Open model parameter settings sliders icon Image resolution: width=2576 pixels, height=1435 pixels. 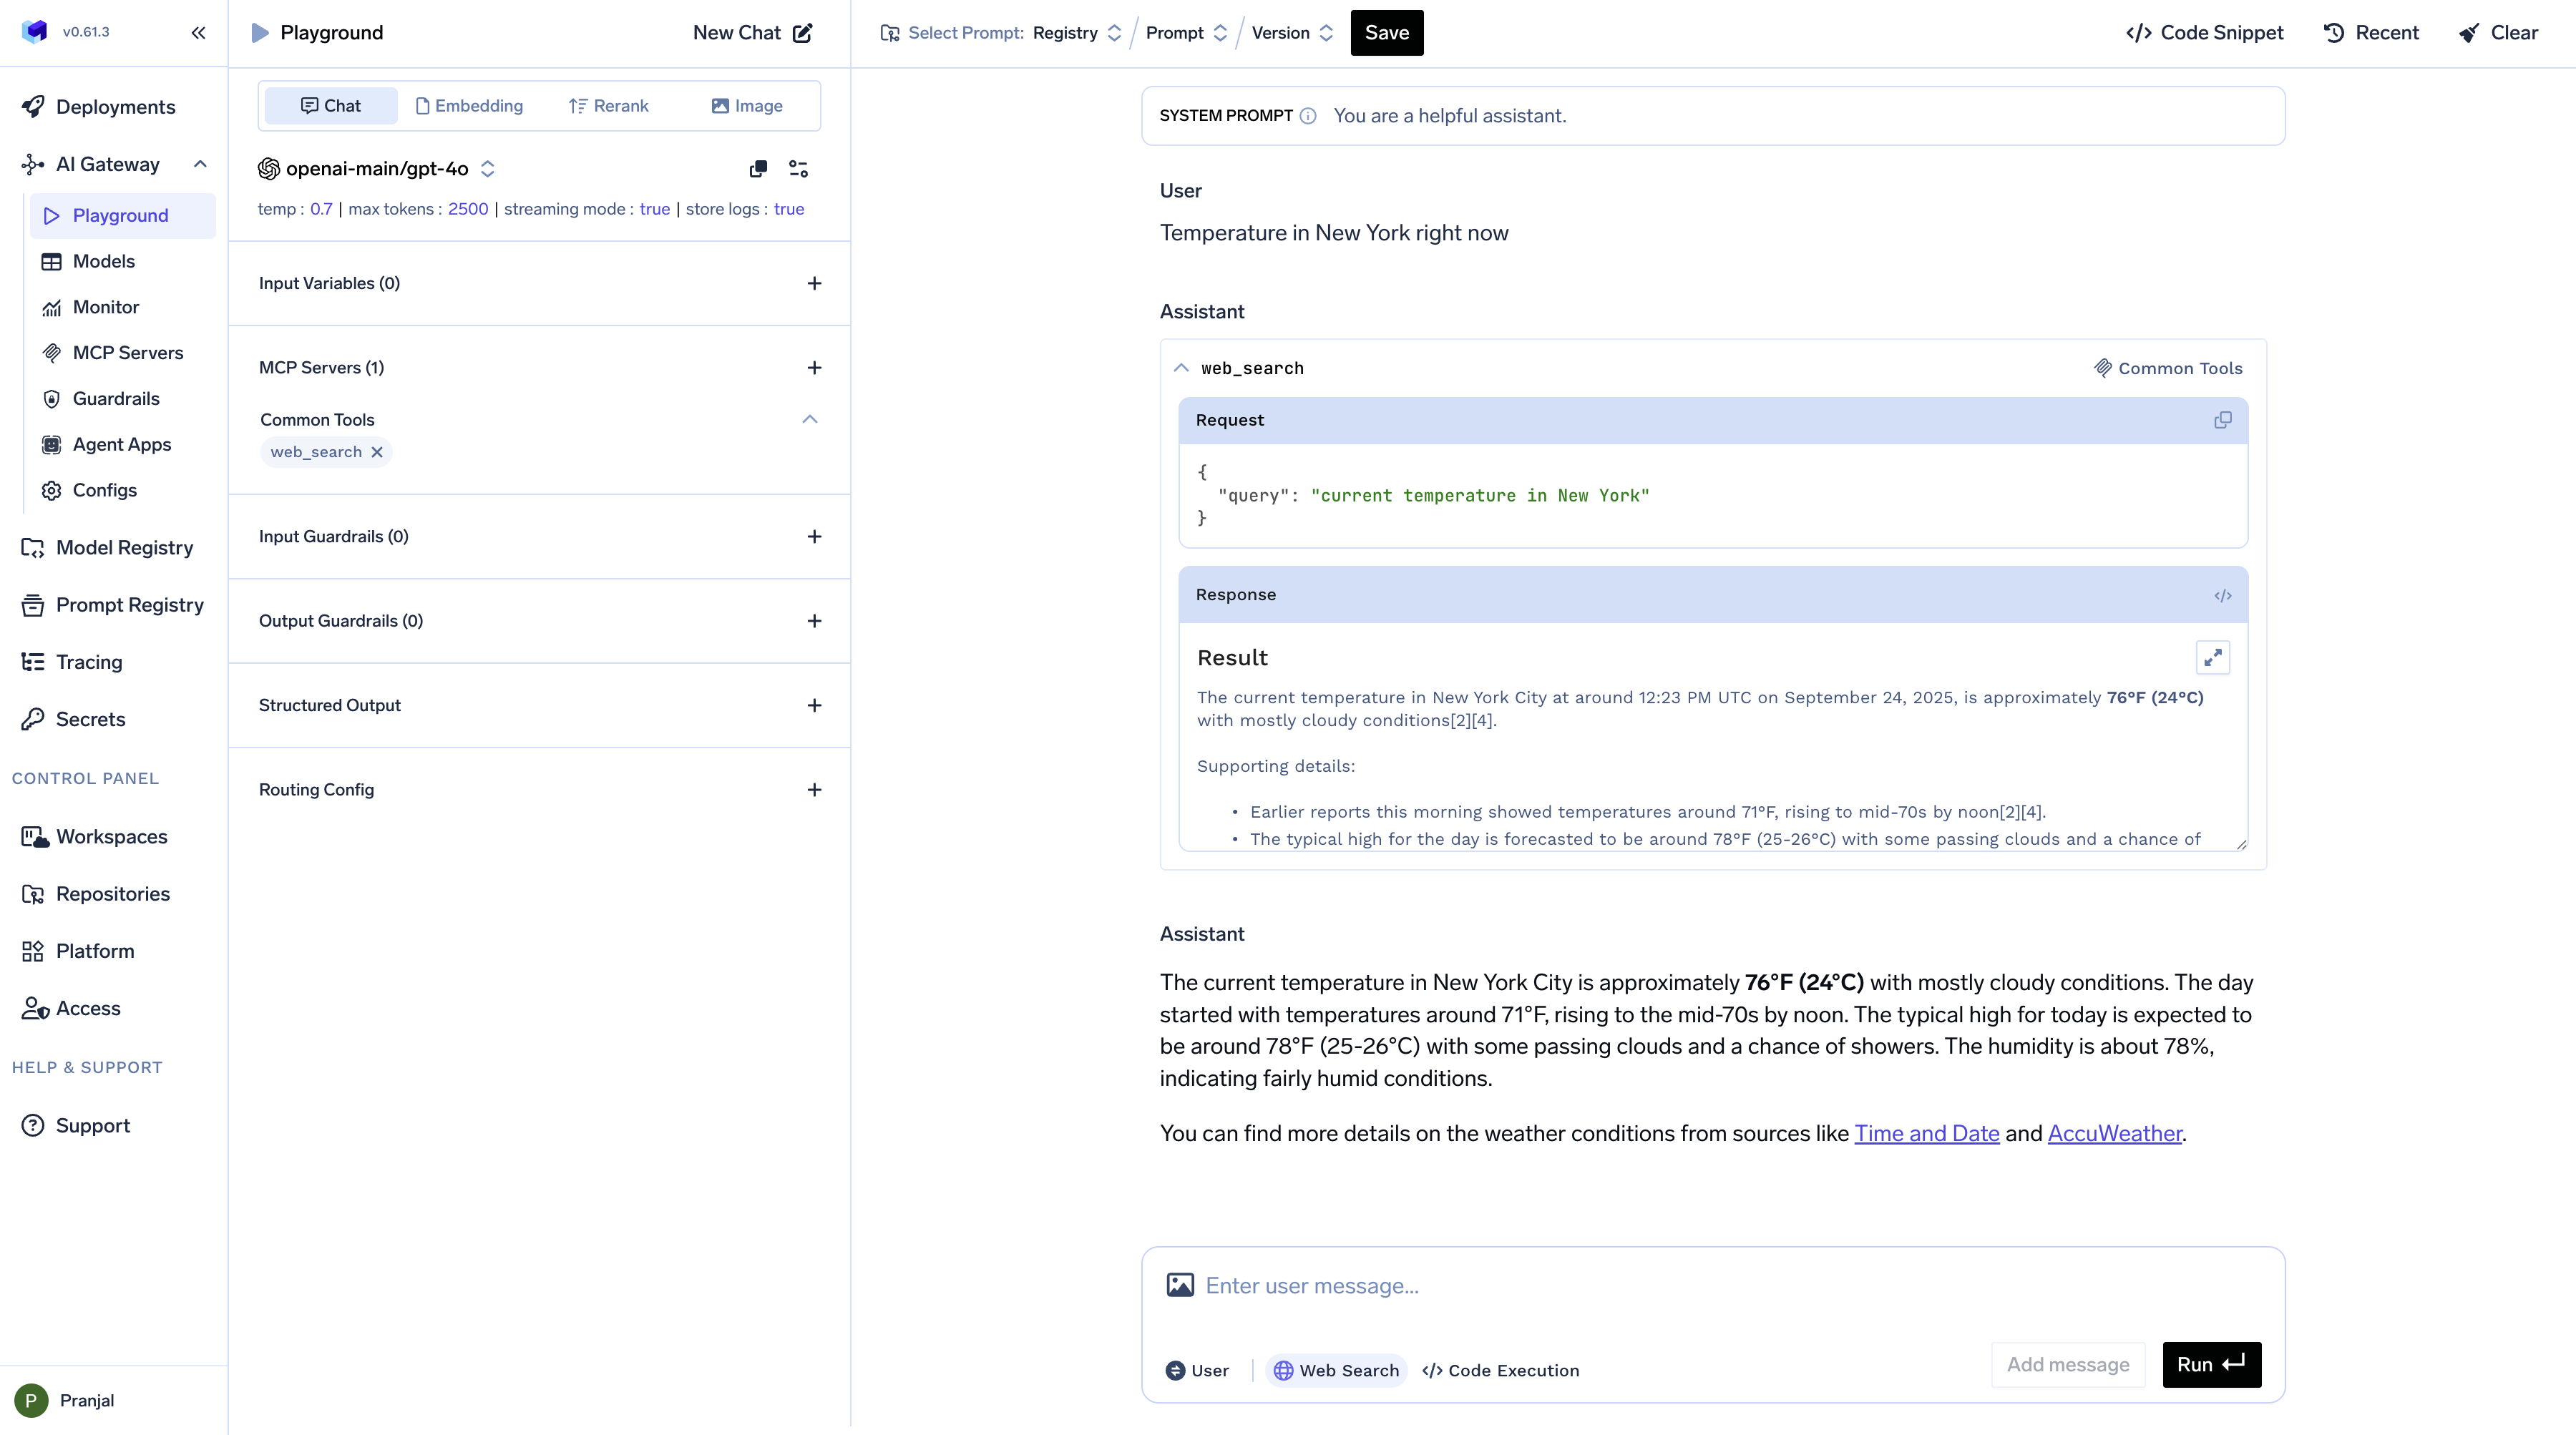click(x=798, y=168)
